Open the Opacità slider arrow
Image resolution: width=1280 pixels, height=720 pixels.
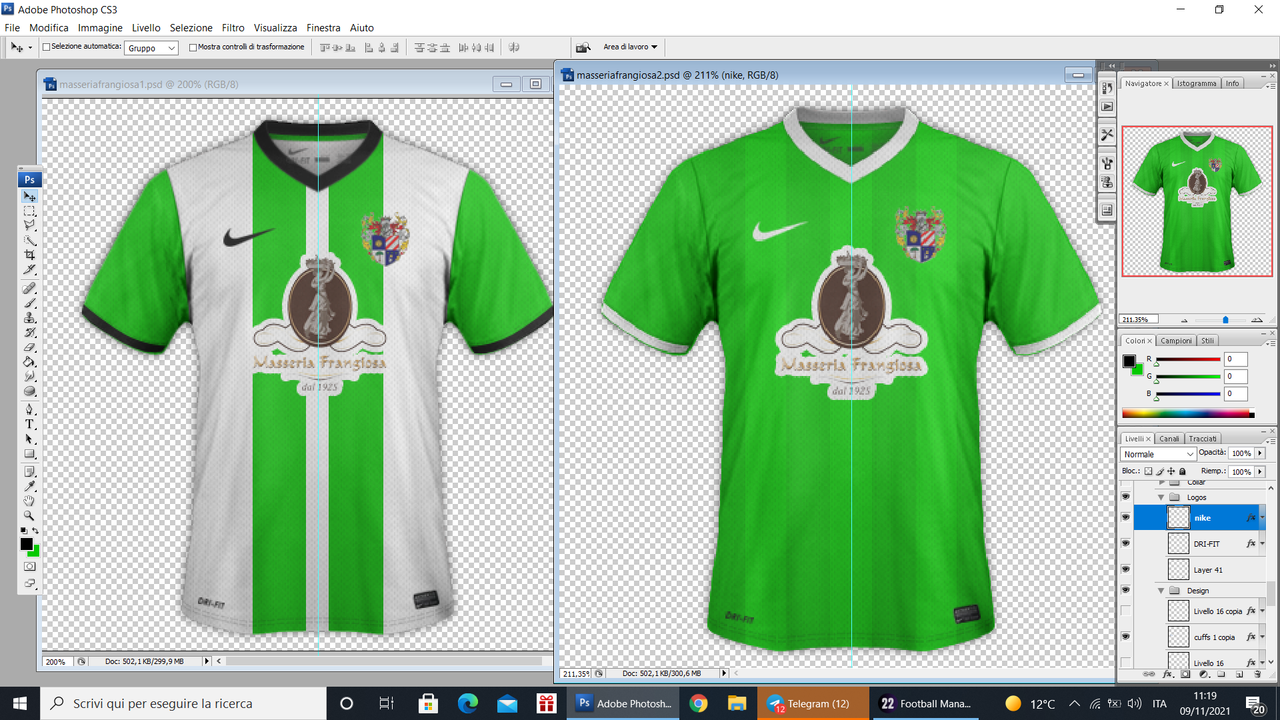pos(1260,453)
